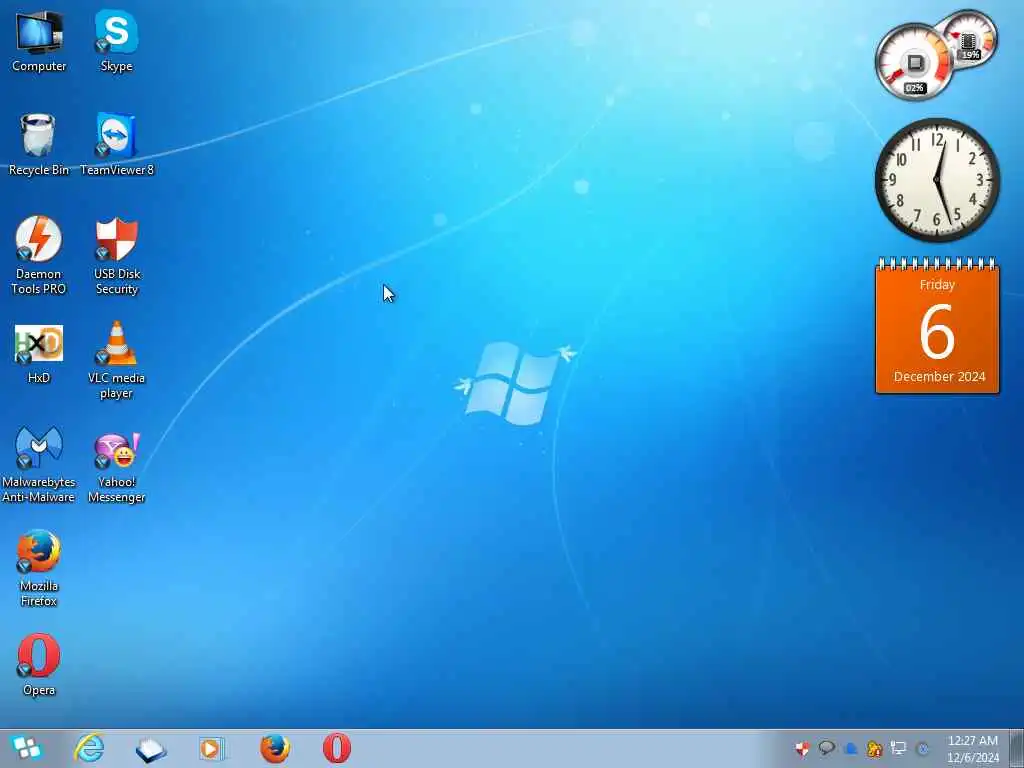Select the Mozilla Firefox desktop shortcut
This screenshot has width=1024, height=768.
pyautogui.click(x=39, y=568)
